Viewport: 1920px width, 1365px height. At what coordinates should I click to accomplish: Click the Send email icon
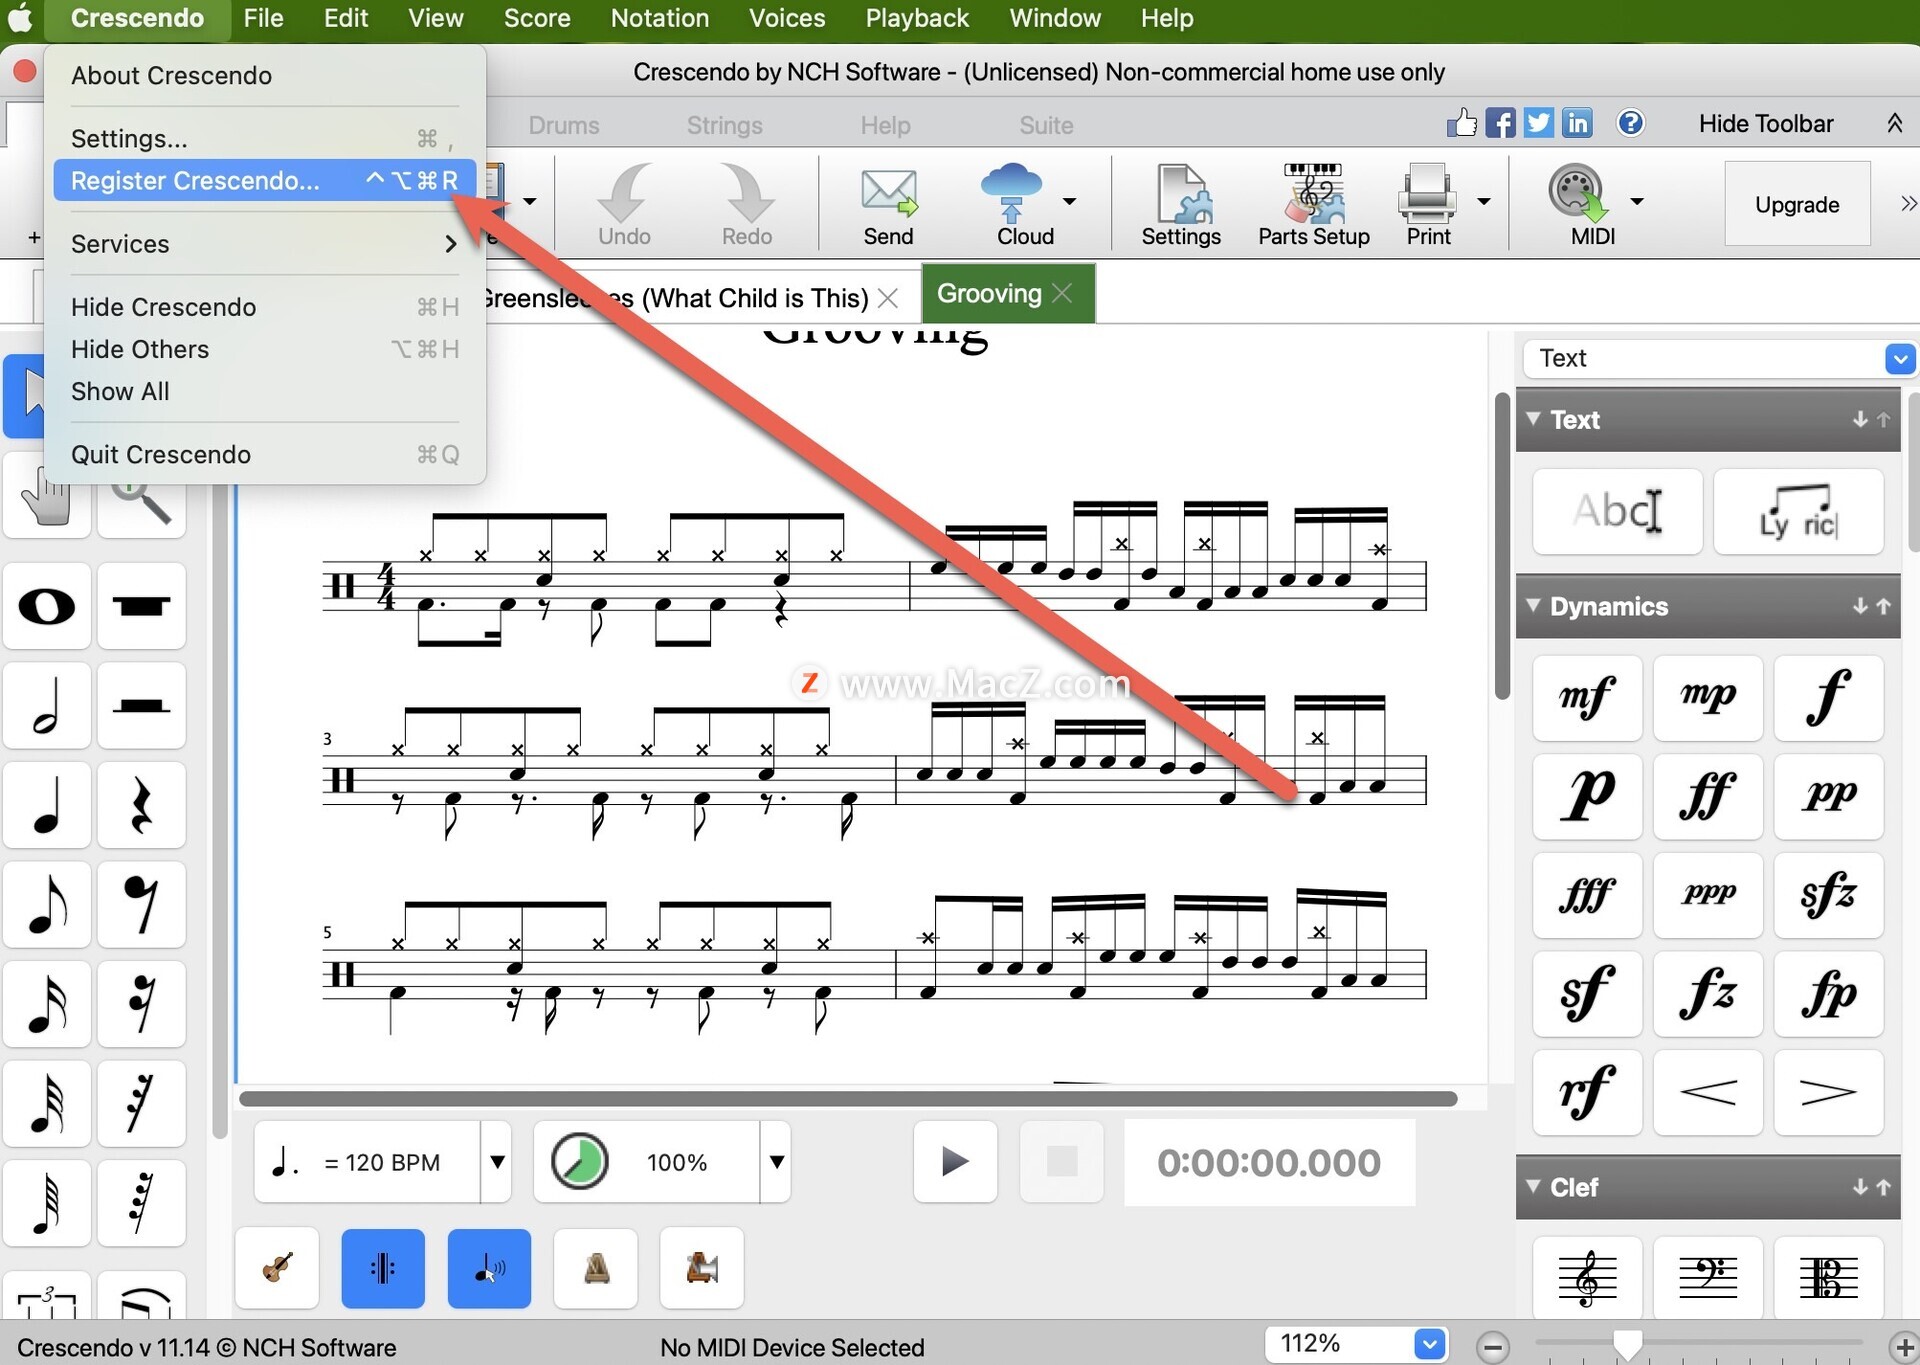coord(888,205)
